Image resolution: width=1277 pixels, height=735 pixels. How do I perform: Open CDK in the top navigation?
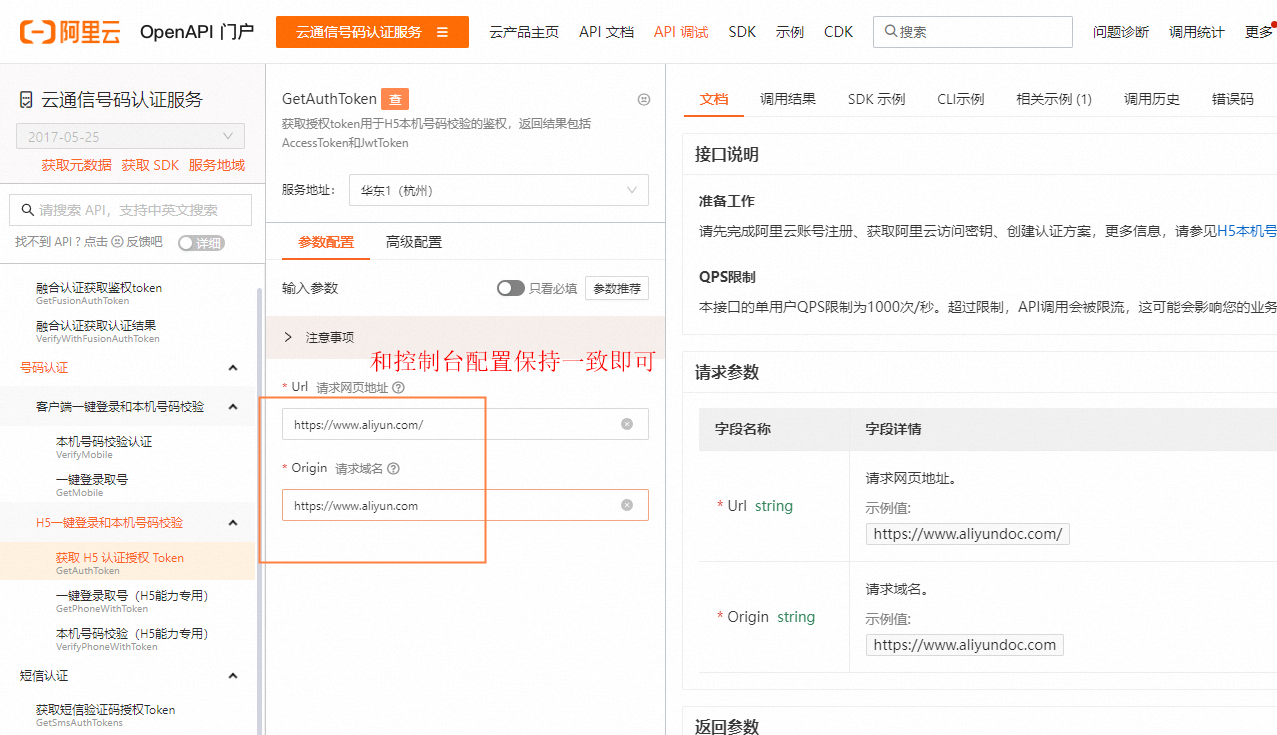[838, 32]
